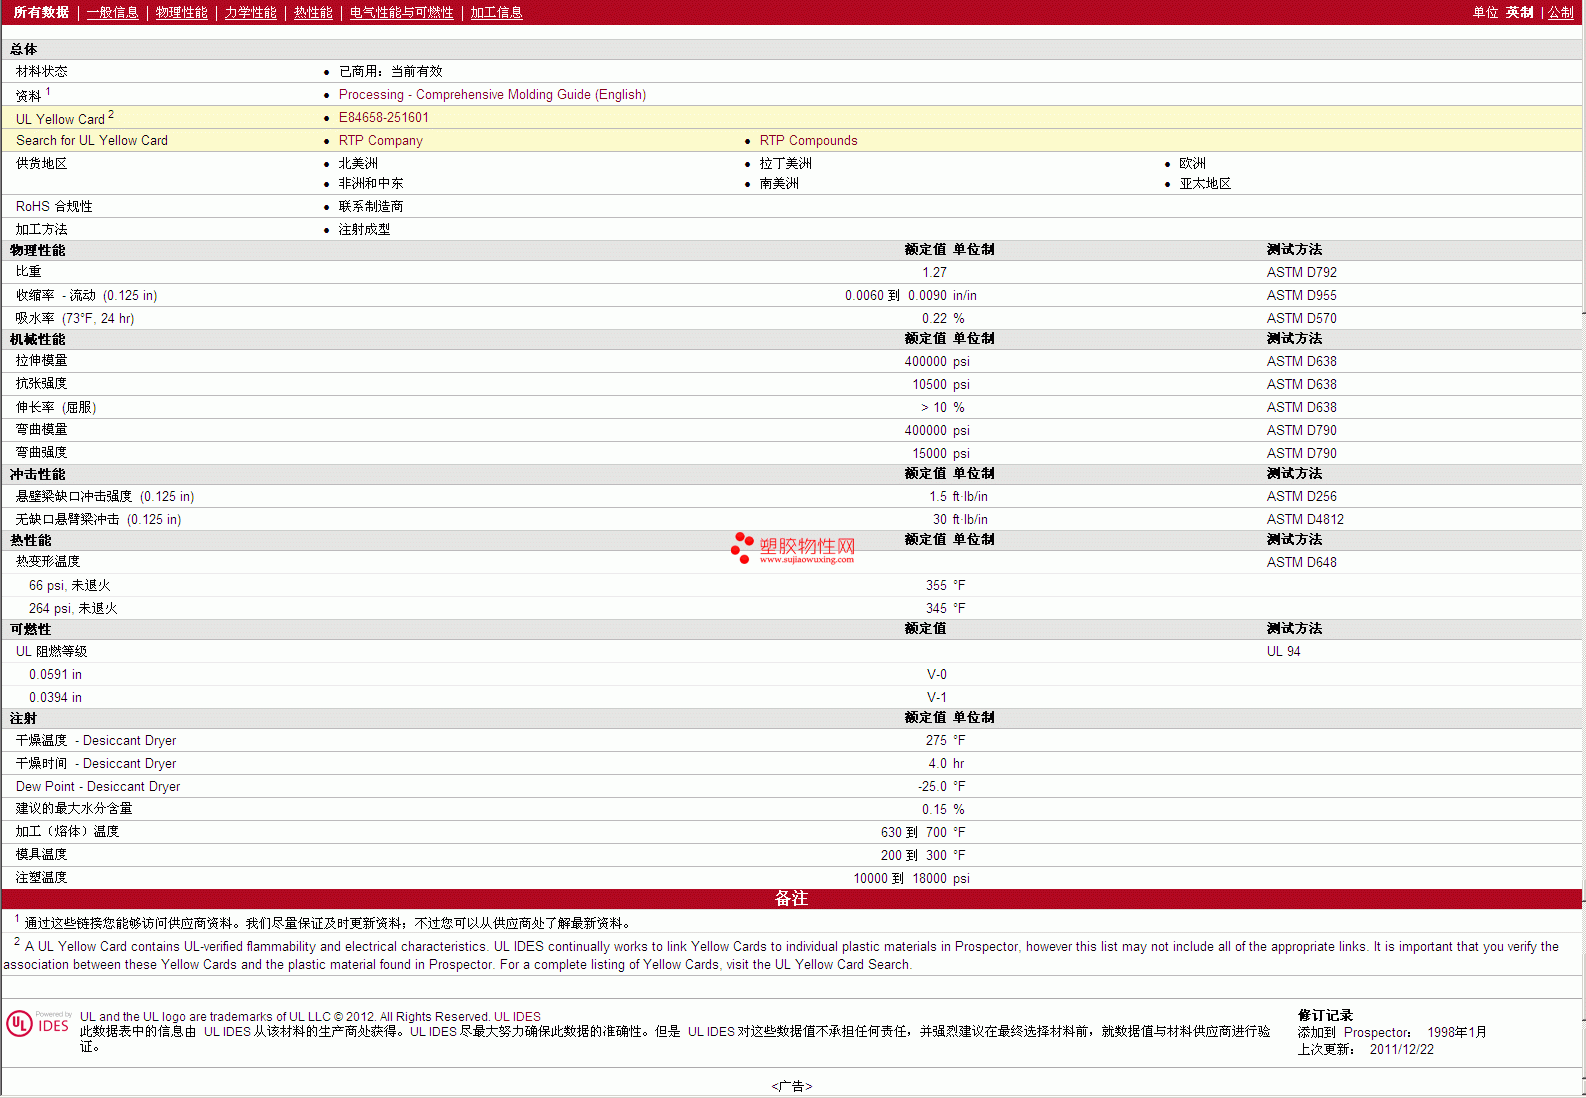Search Yellow Card for RTP Compounds
This screenshot has height=1098, width=1586.
pos(808,140)
